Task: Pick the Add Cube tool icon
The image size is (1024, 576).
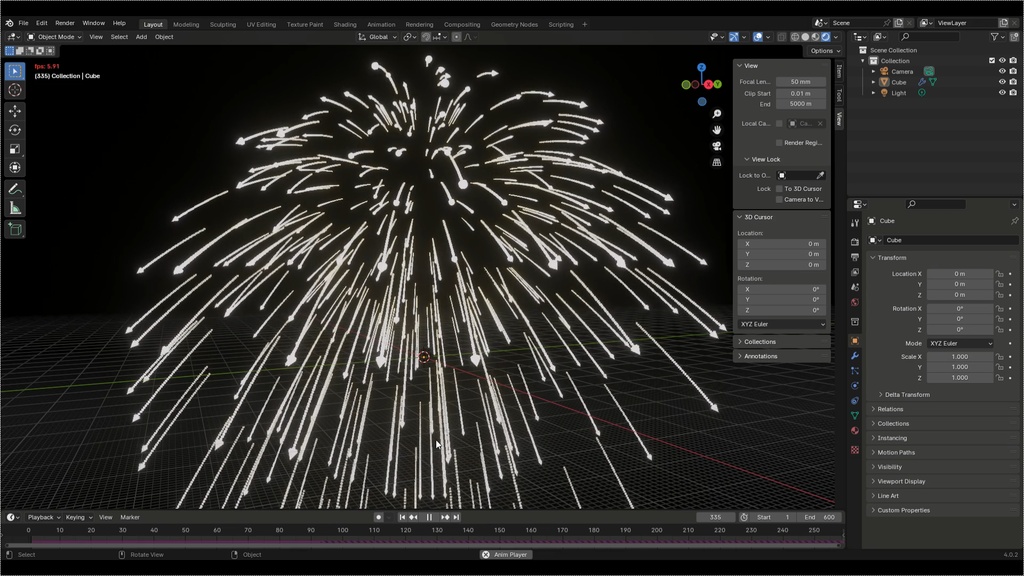Action: [x=15, y=229]
